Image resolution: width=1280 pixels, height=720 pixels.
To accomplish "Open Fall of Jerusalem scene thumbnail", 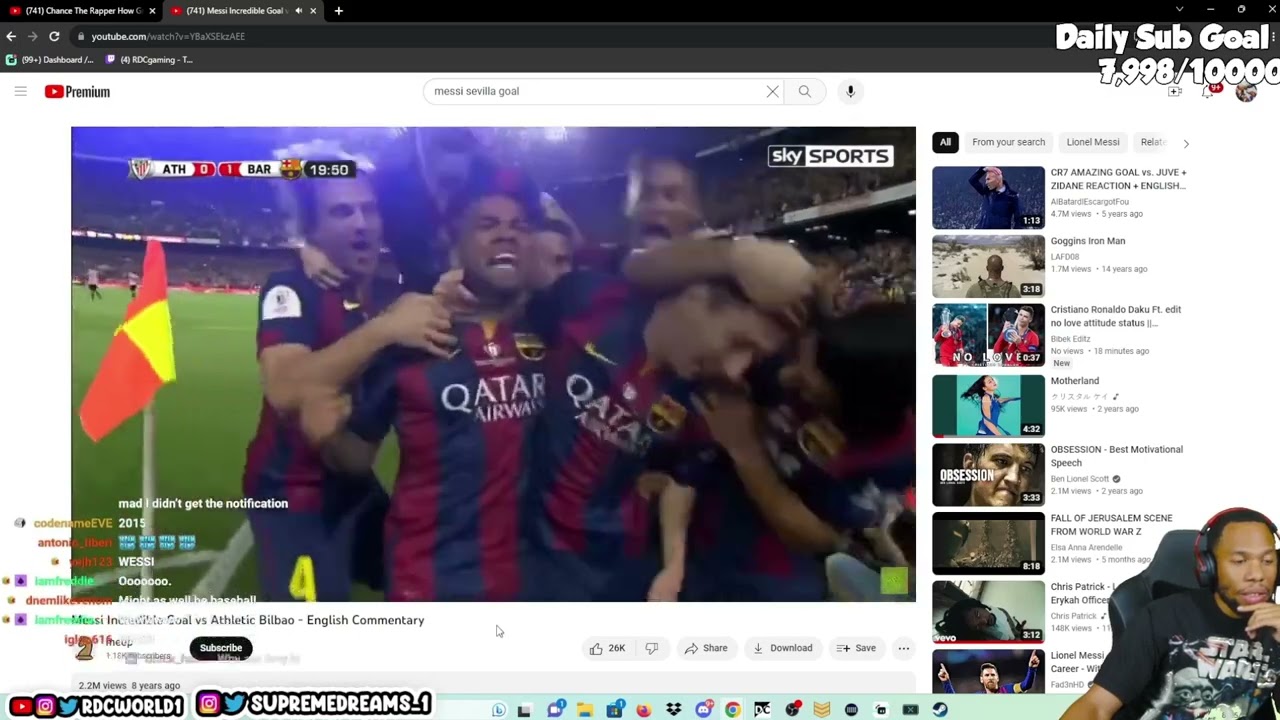I will coord(988,543).
